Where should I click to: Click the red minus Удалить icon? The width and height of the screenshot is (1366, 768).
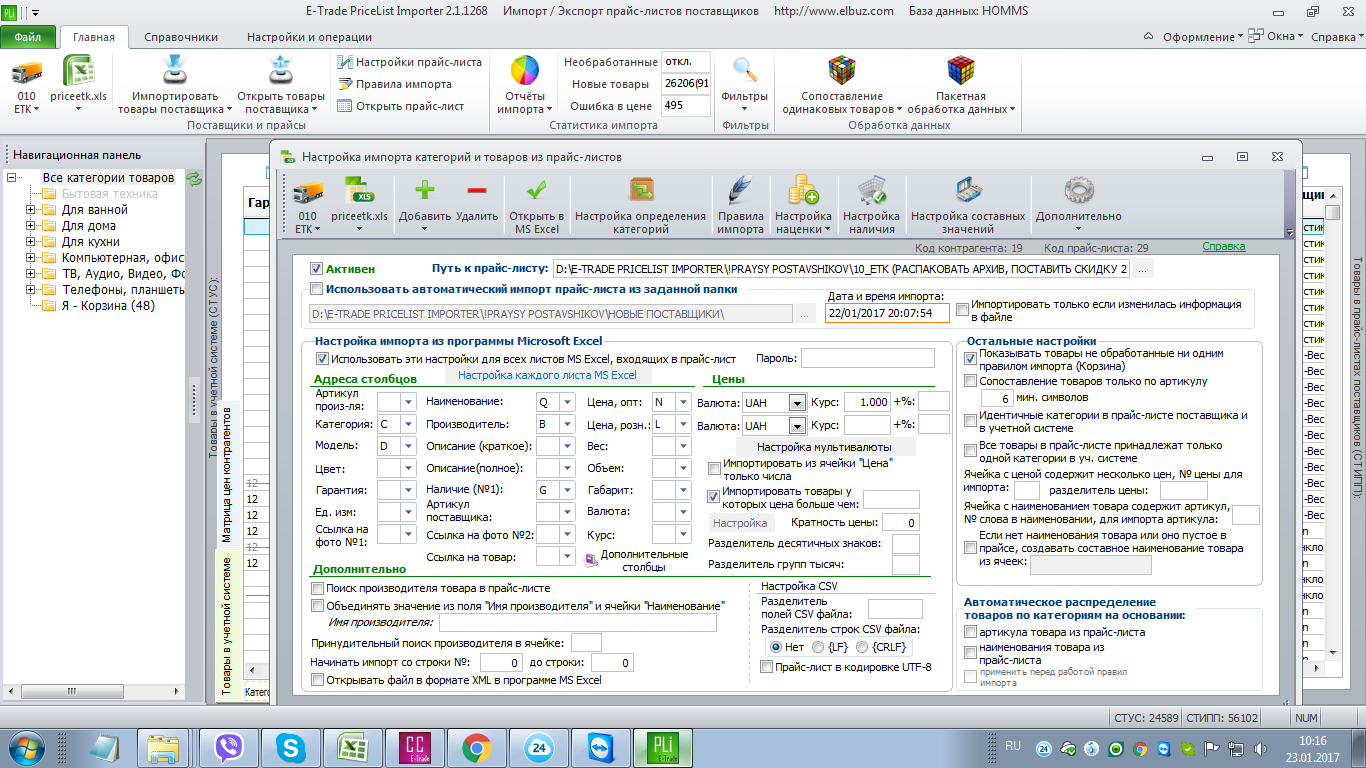coord(477,190)
